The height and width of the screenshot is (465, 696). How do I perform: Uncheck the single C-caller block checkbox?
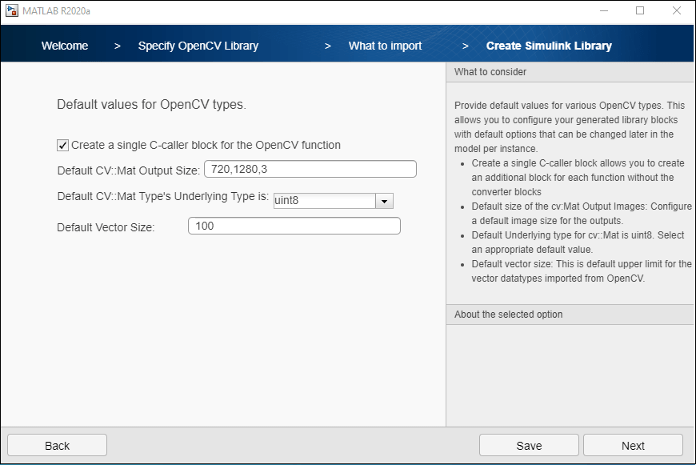tap(63, 146)
